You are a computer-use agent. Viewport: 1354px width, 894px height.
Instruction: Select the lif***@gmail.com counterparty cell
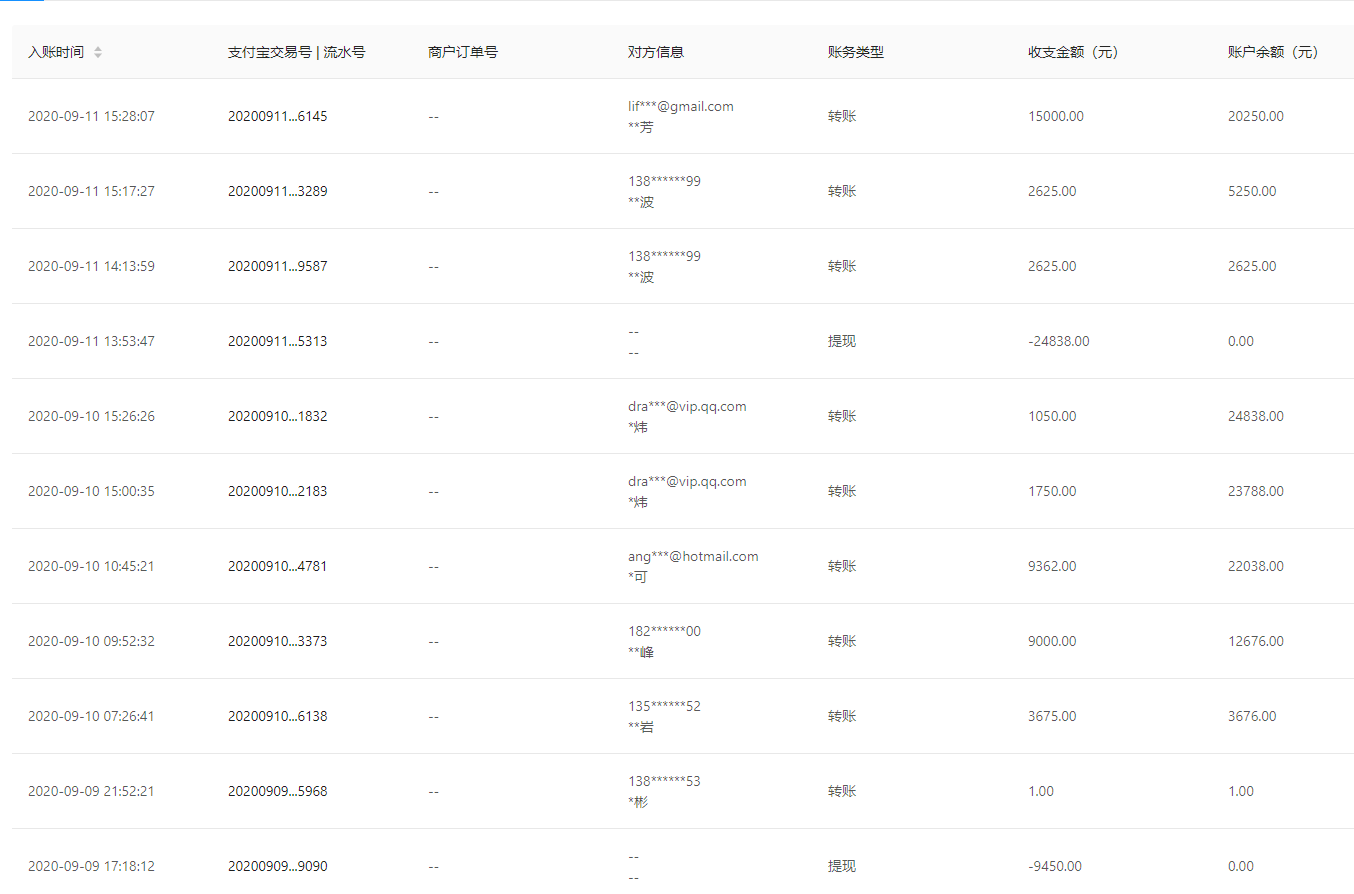coord(680,106)
